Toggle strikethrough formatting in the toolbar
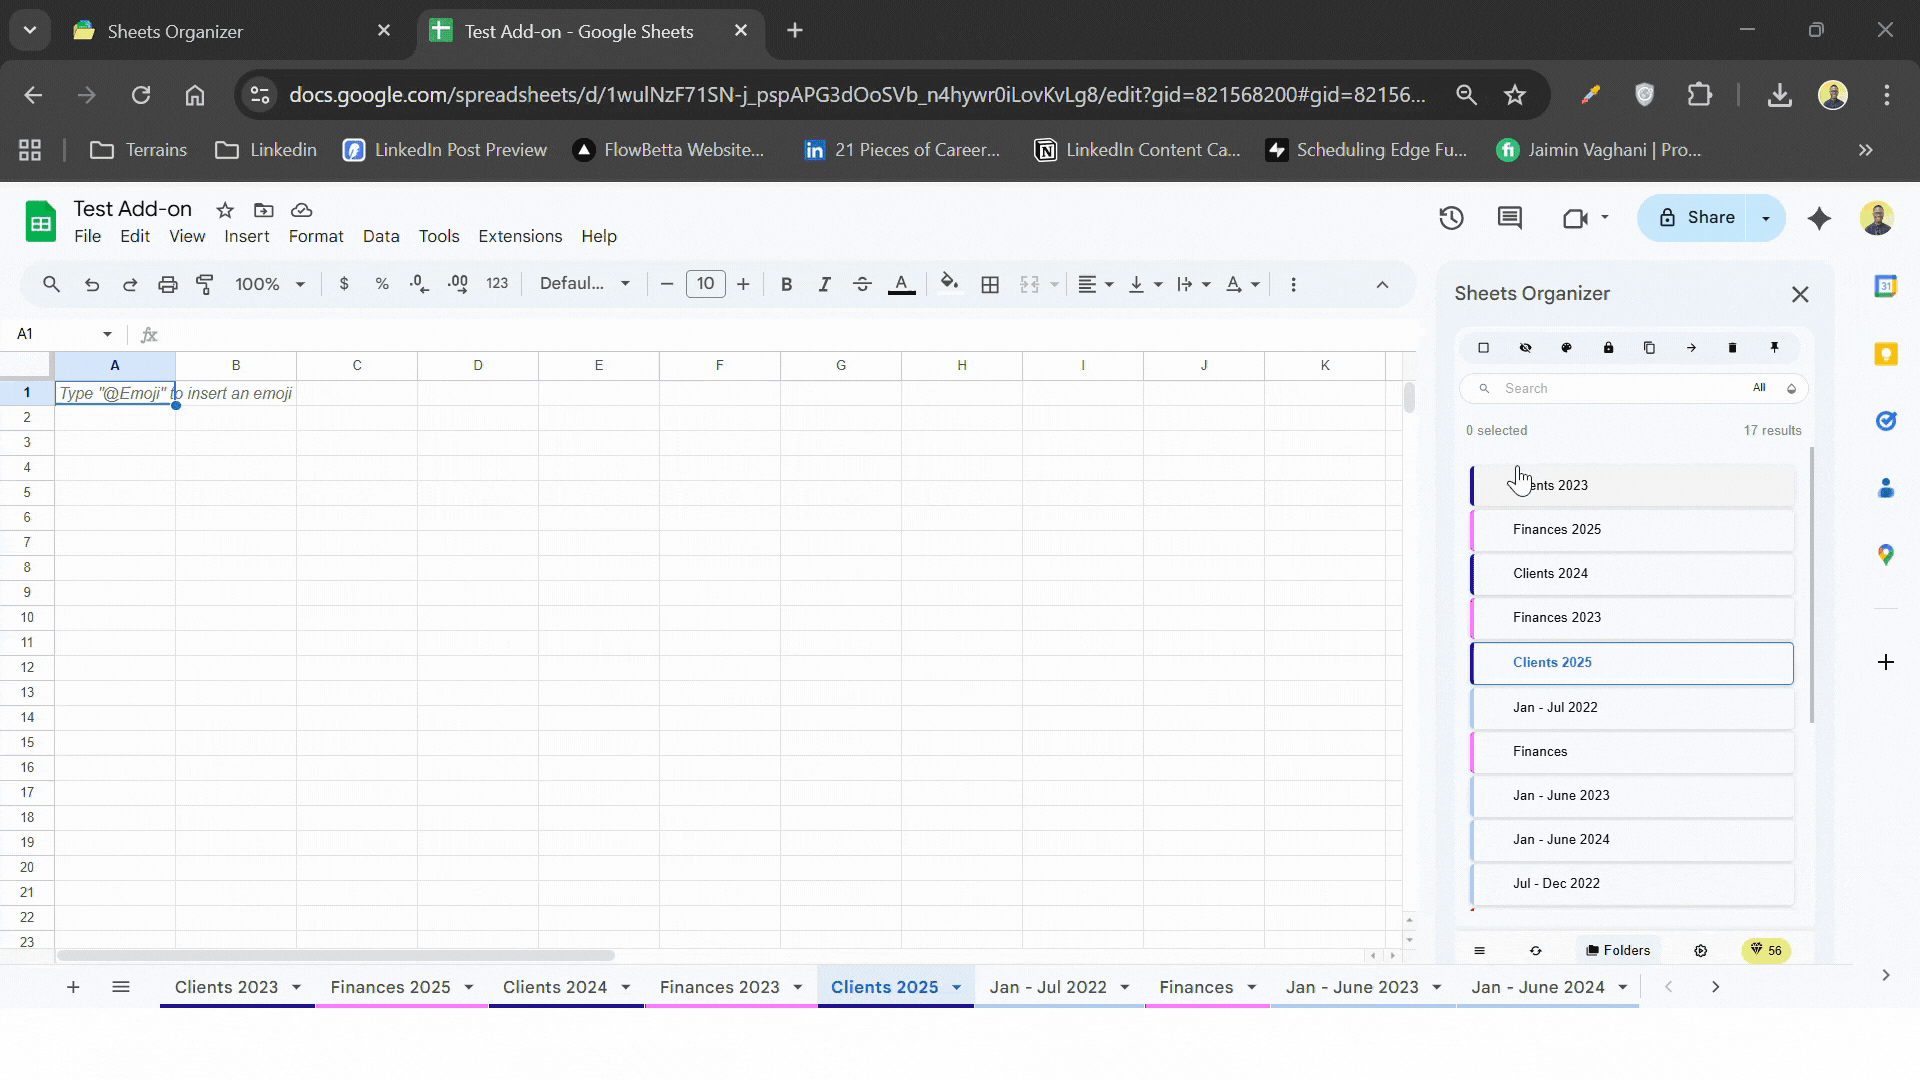This screenshot has height=1080, width=1920. (x=862, y=284)
